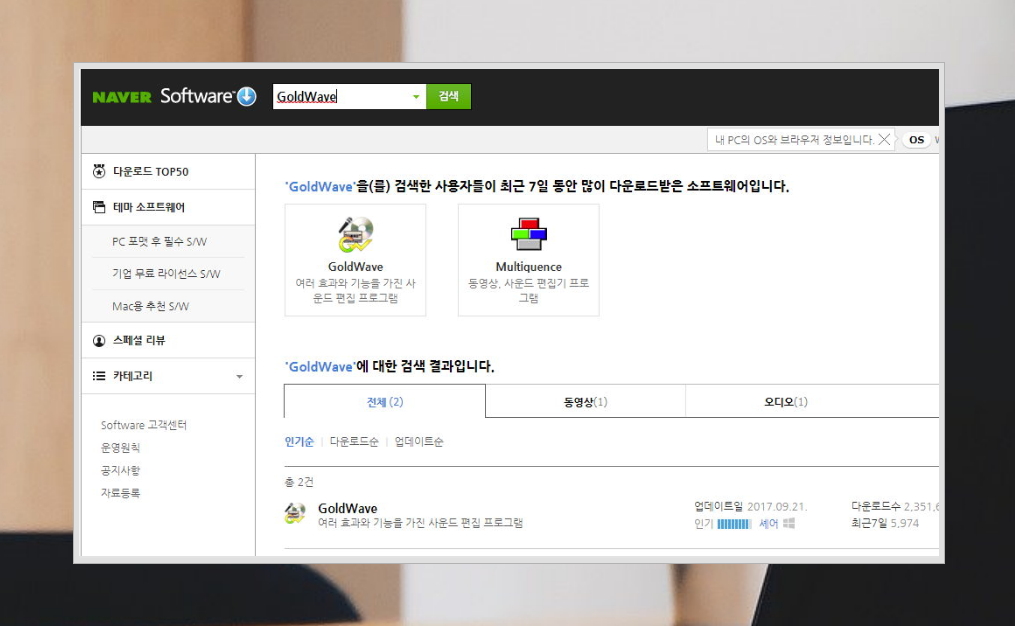Click Multiquence card description text

coord(529,291)
